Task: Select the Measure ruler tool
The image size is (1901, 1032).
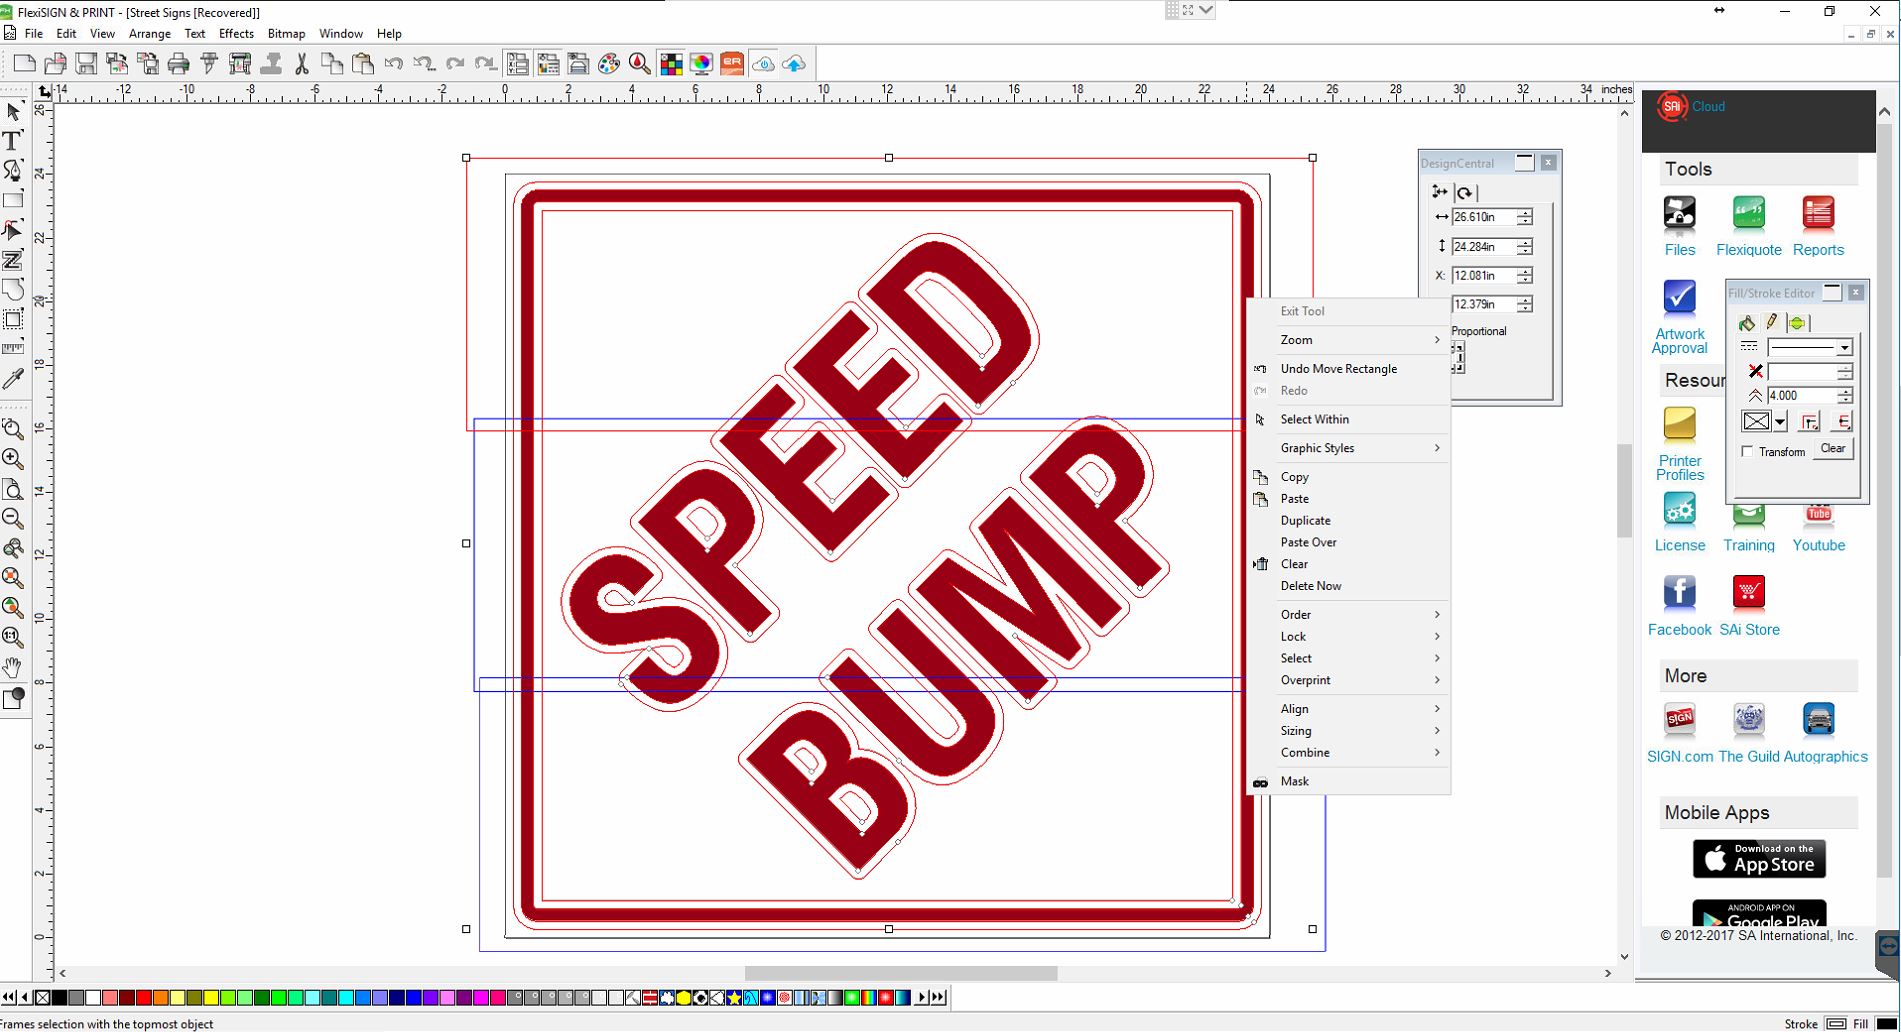Action: tap(13, 349)
